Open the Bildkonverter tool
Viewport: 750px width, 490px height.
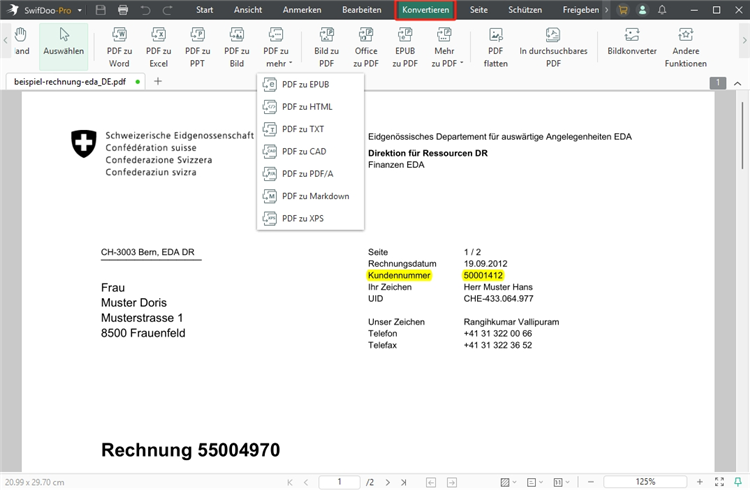[x=632, y=42]
